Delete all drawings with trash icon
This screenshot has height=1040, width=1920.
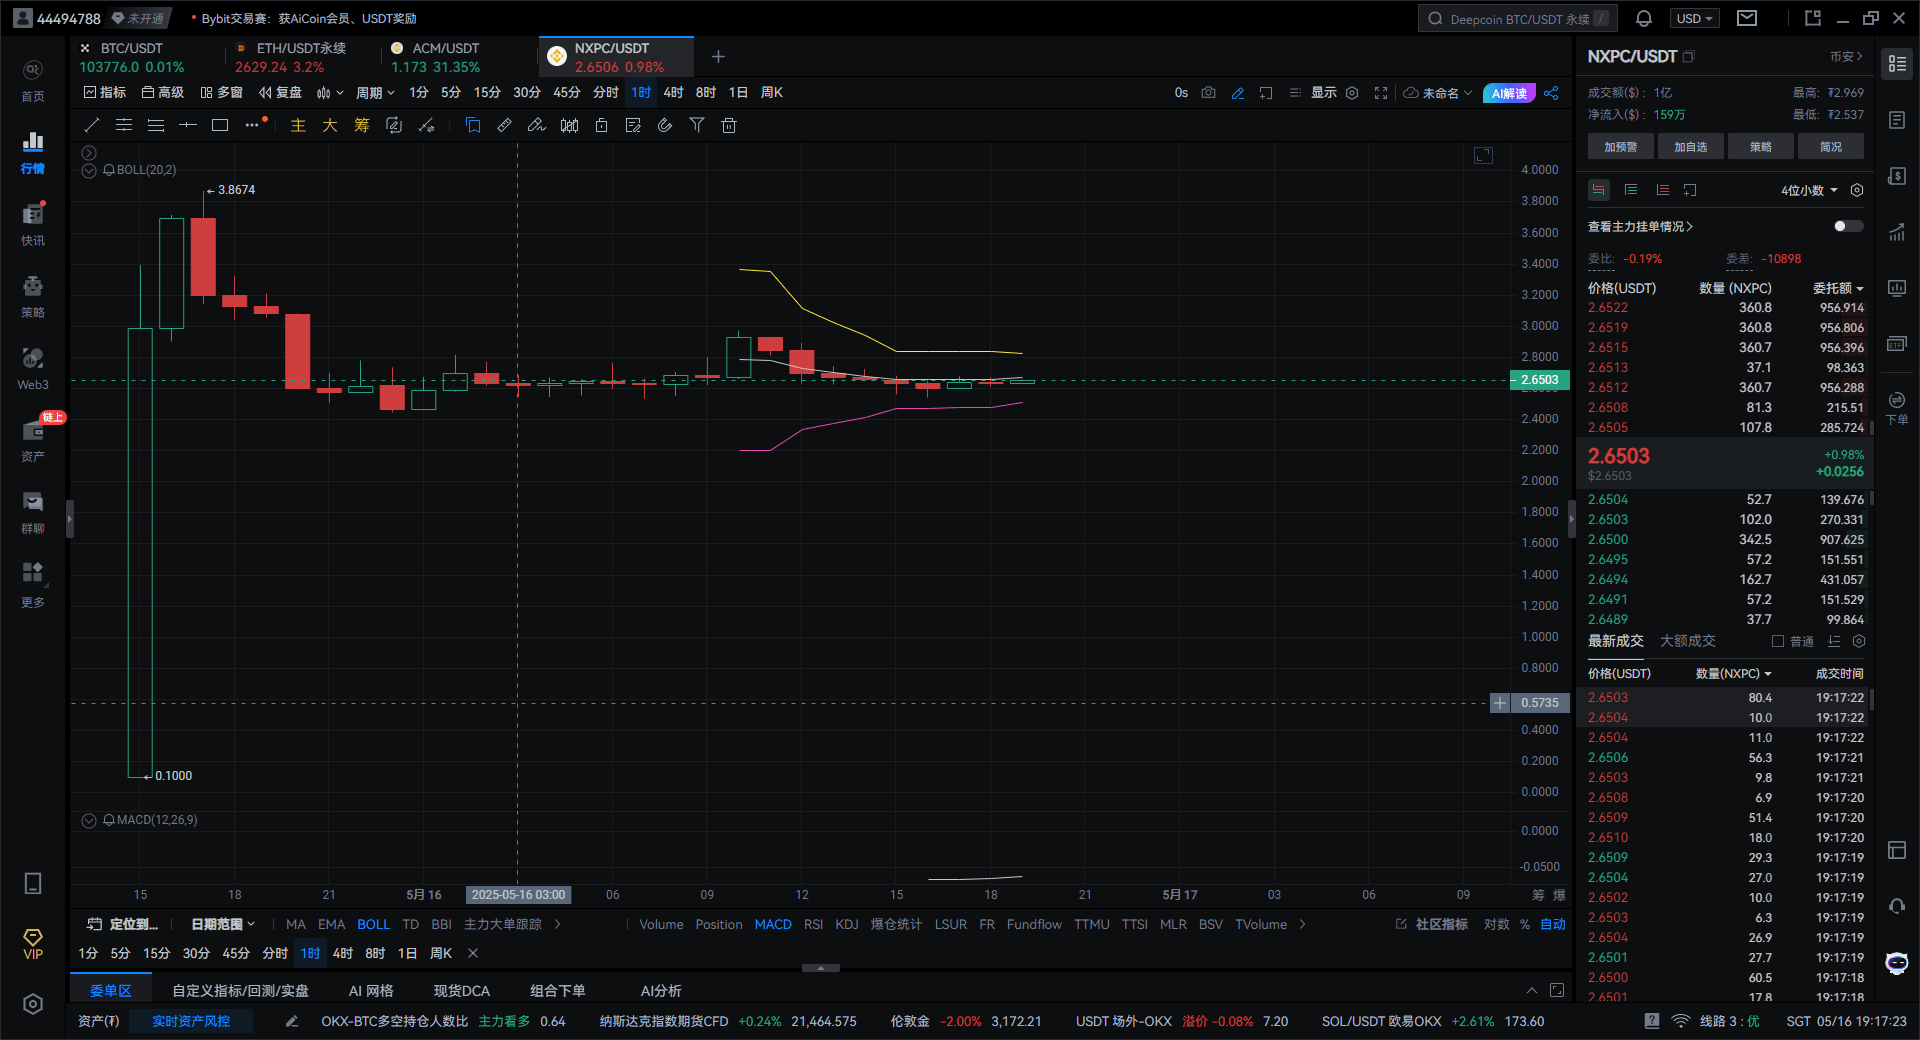[729, 125]
